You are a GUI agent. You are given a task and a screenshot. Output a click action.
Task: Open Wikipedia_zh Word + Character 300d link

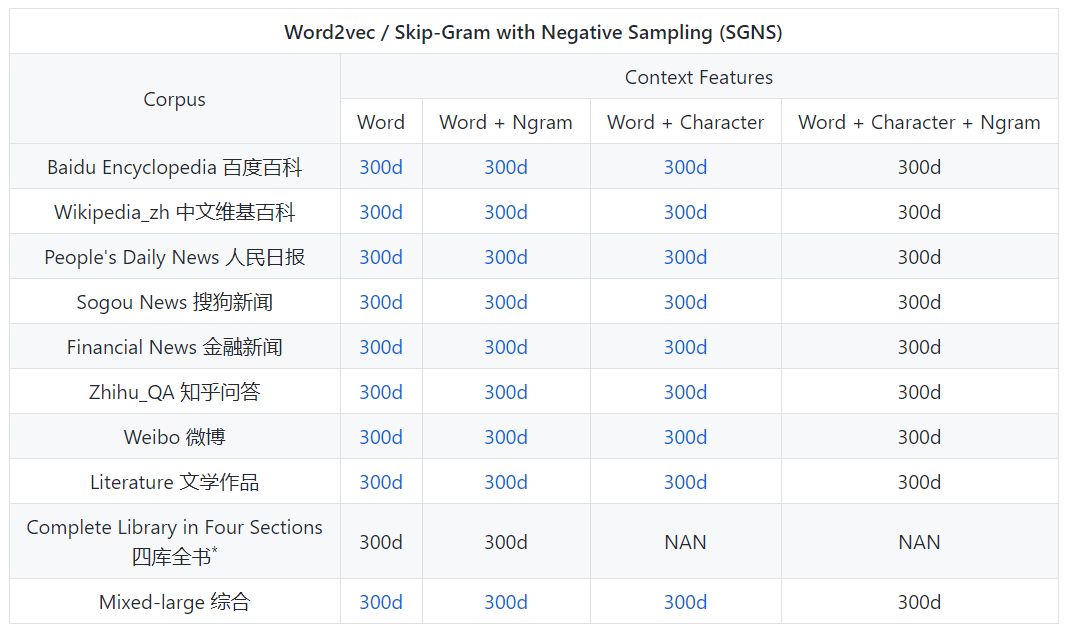click(685, 212)
